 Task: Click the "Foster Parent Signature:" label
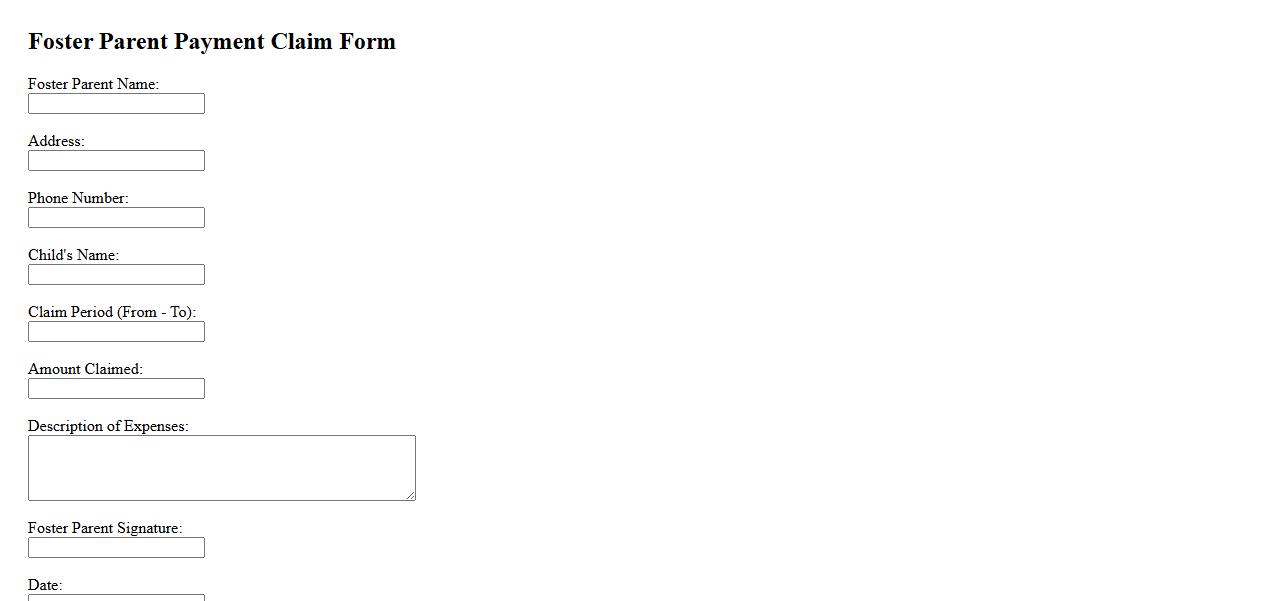[105, 528]
